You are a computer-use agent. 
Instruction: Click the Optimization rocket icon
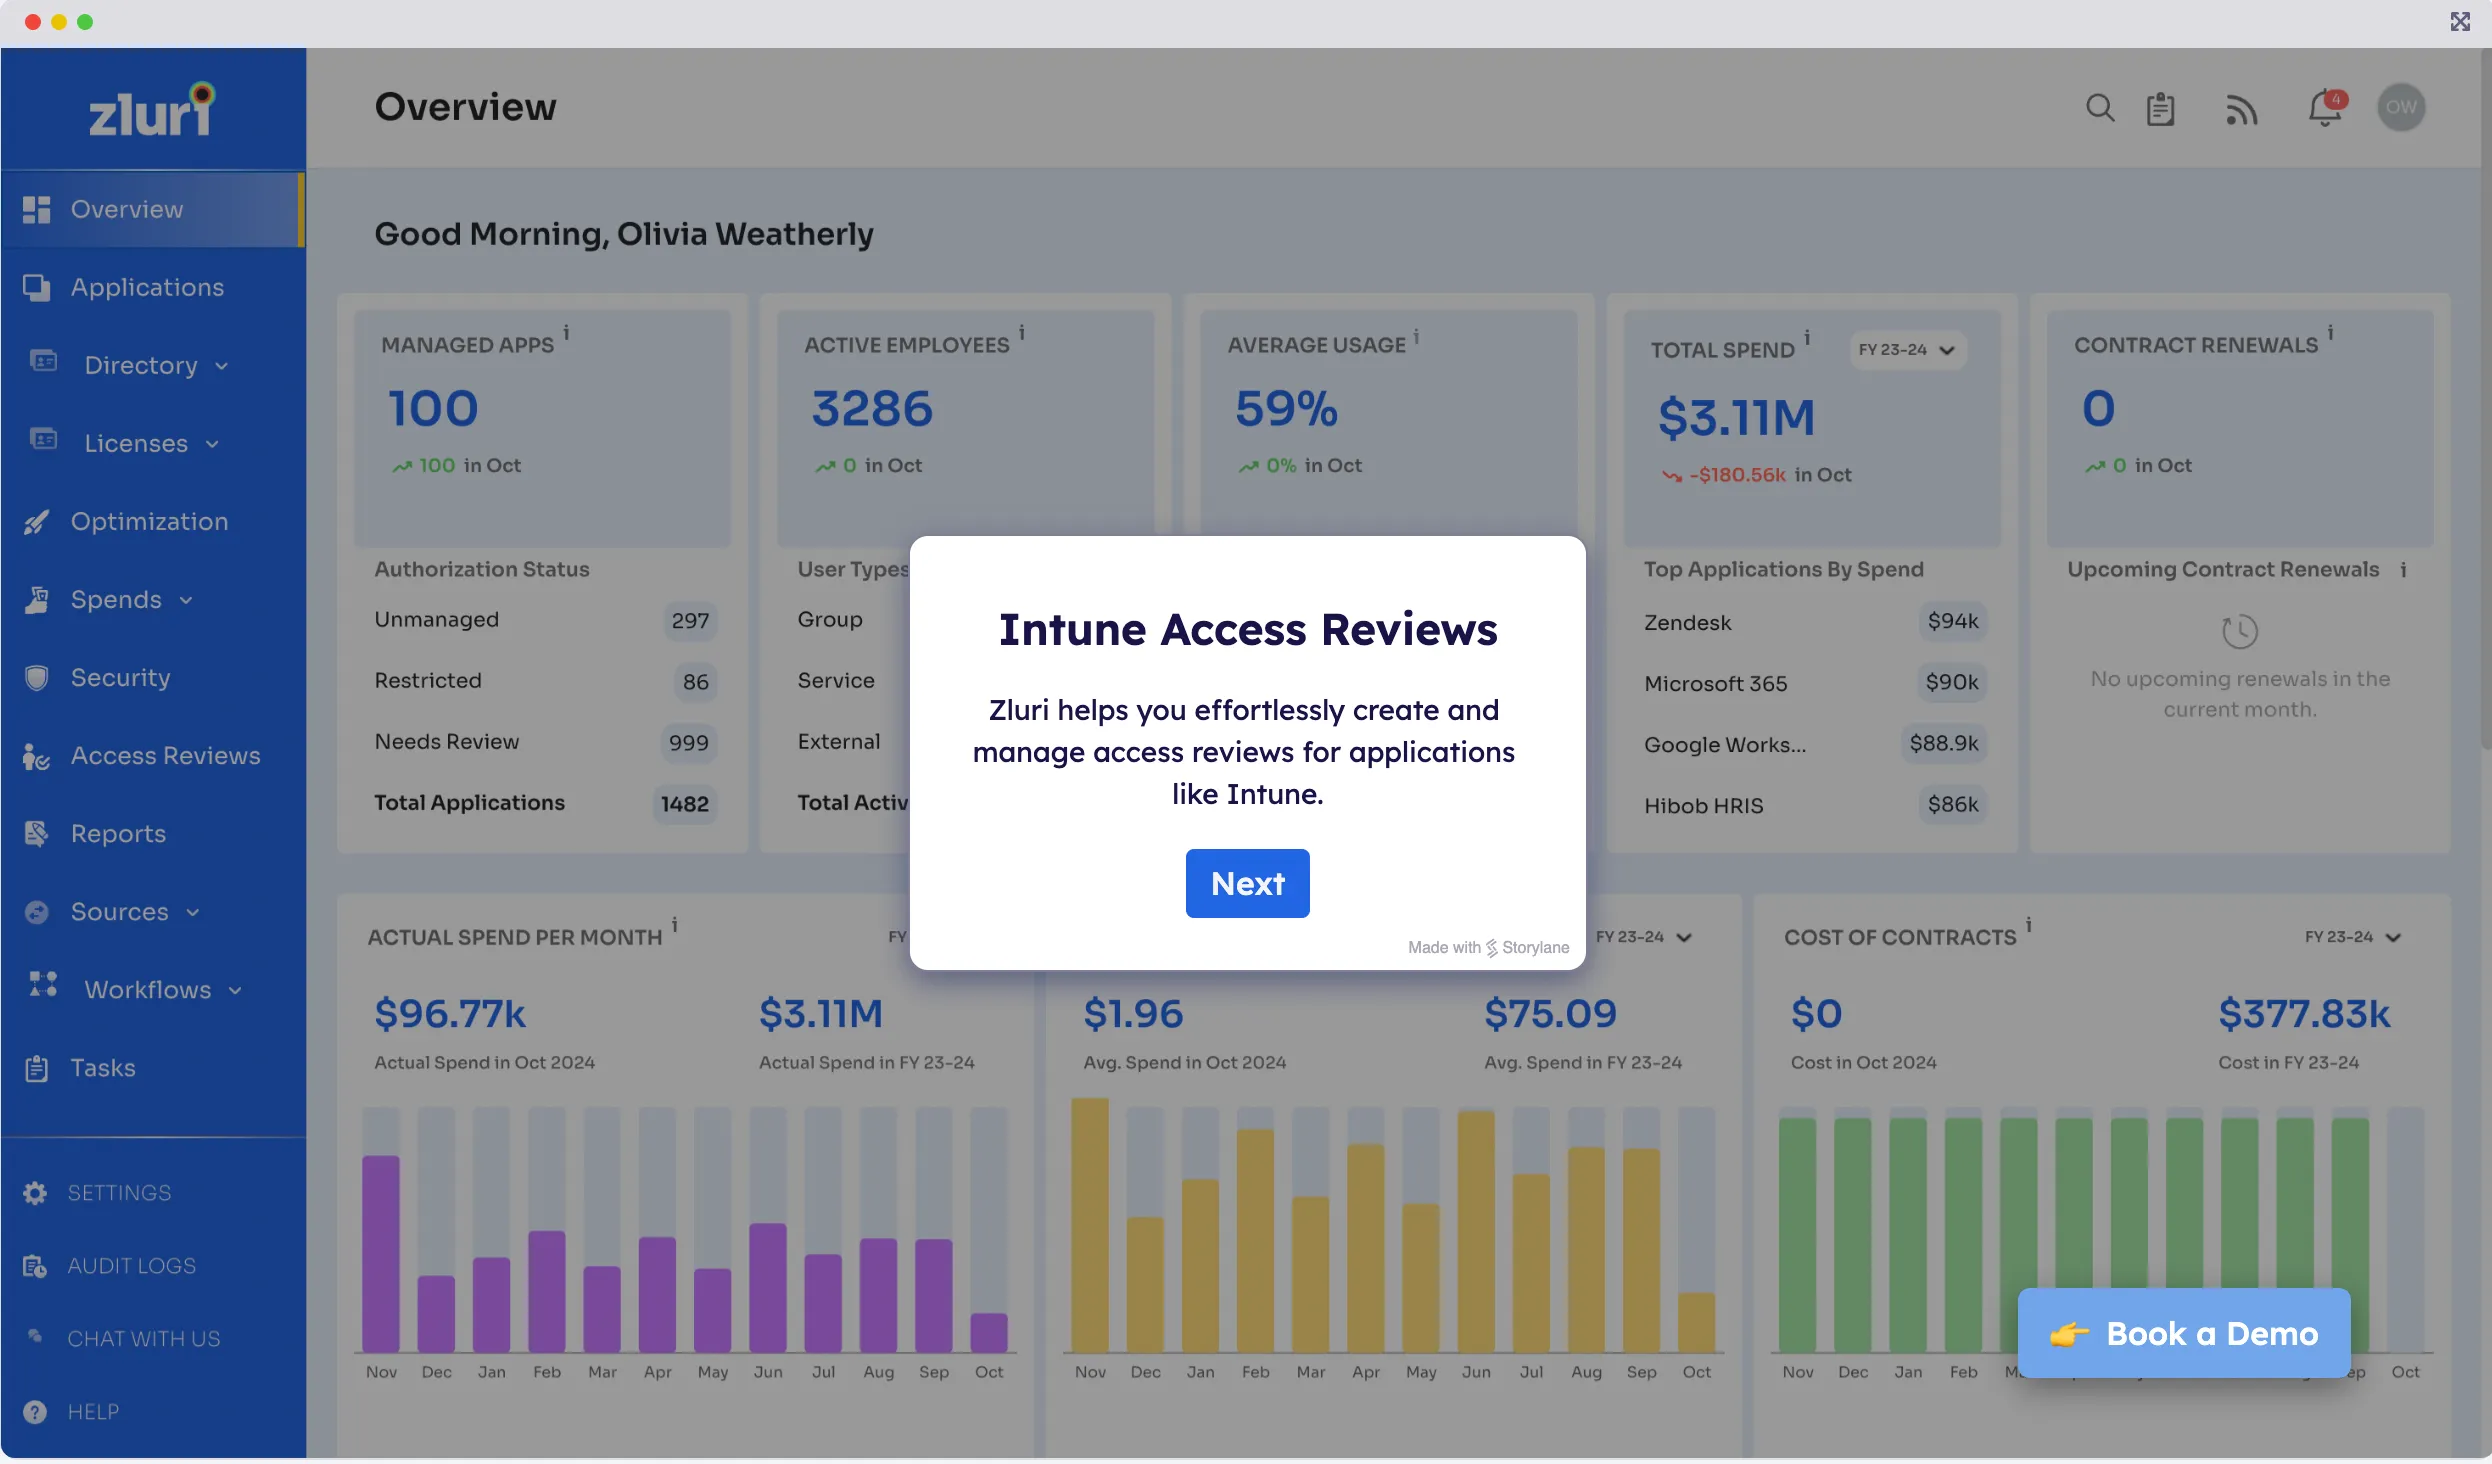[x=37, y=521]
